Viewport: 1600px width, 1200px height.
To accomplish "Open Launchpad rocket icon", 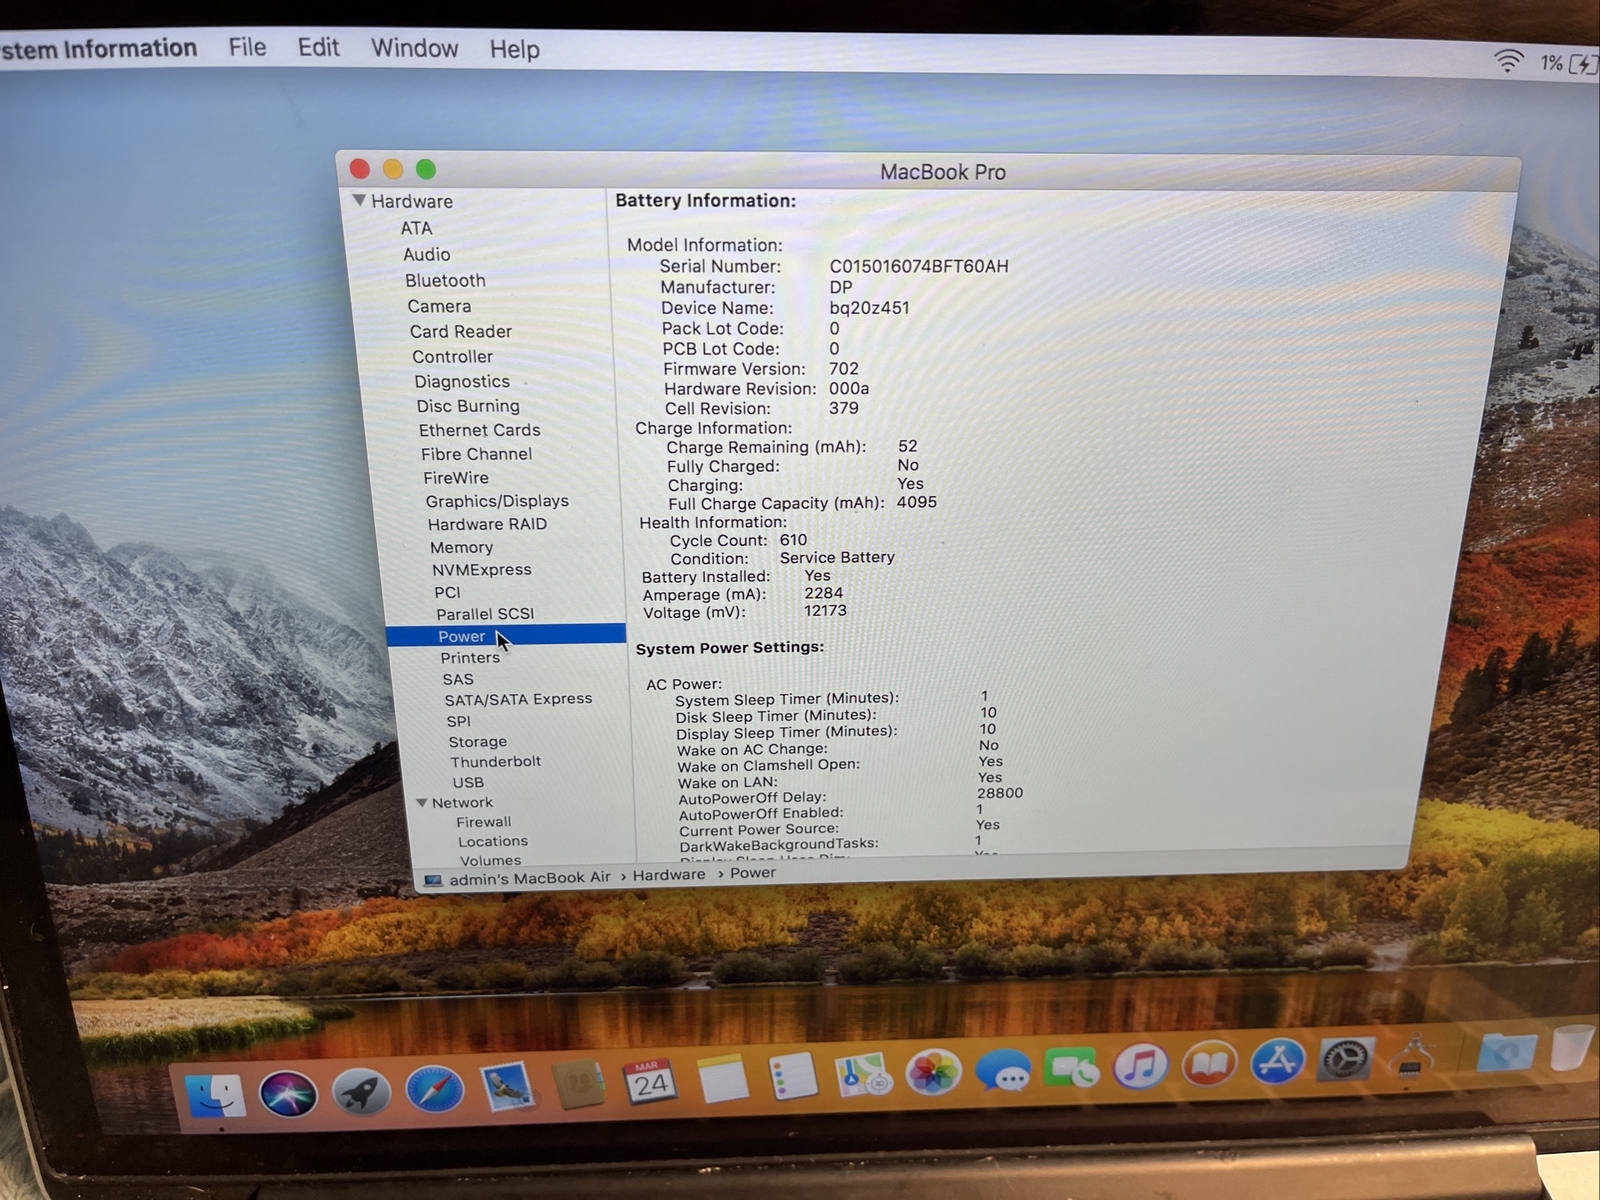I will (361, 1091).
